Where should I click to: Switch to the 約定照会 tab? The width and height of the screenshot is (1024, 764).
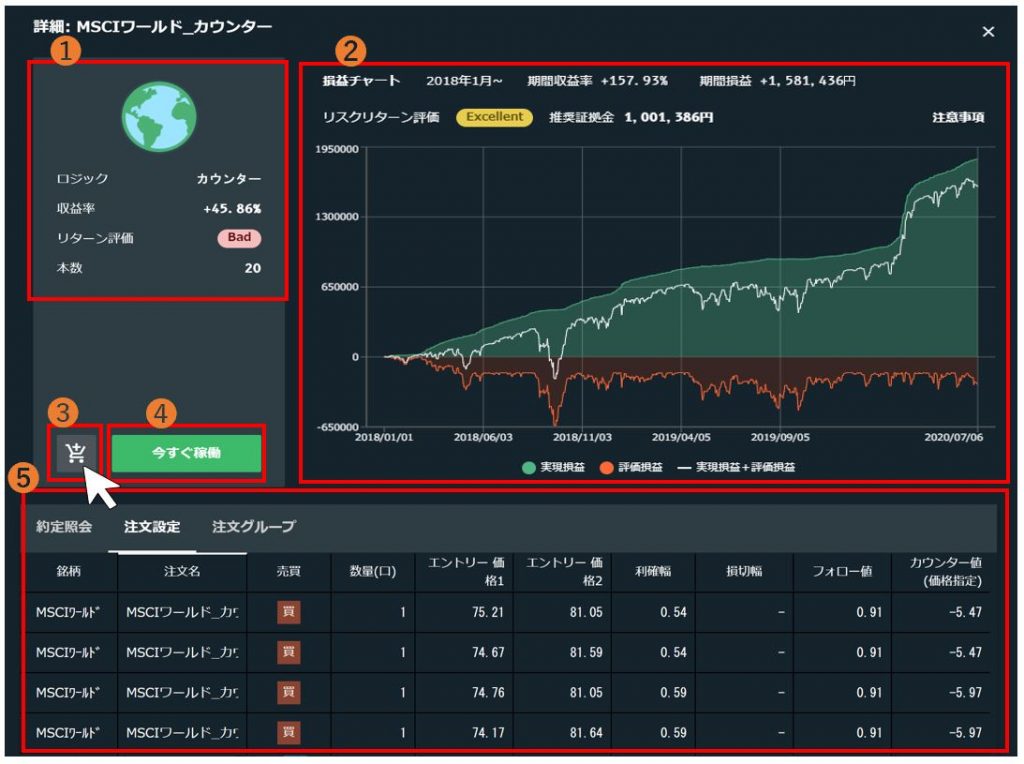point(64,526)
